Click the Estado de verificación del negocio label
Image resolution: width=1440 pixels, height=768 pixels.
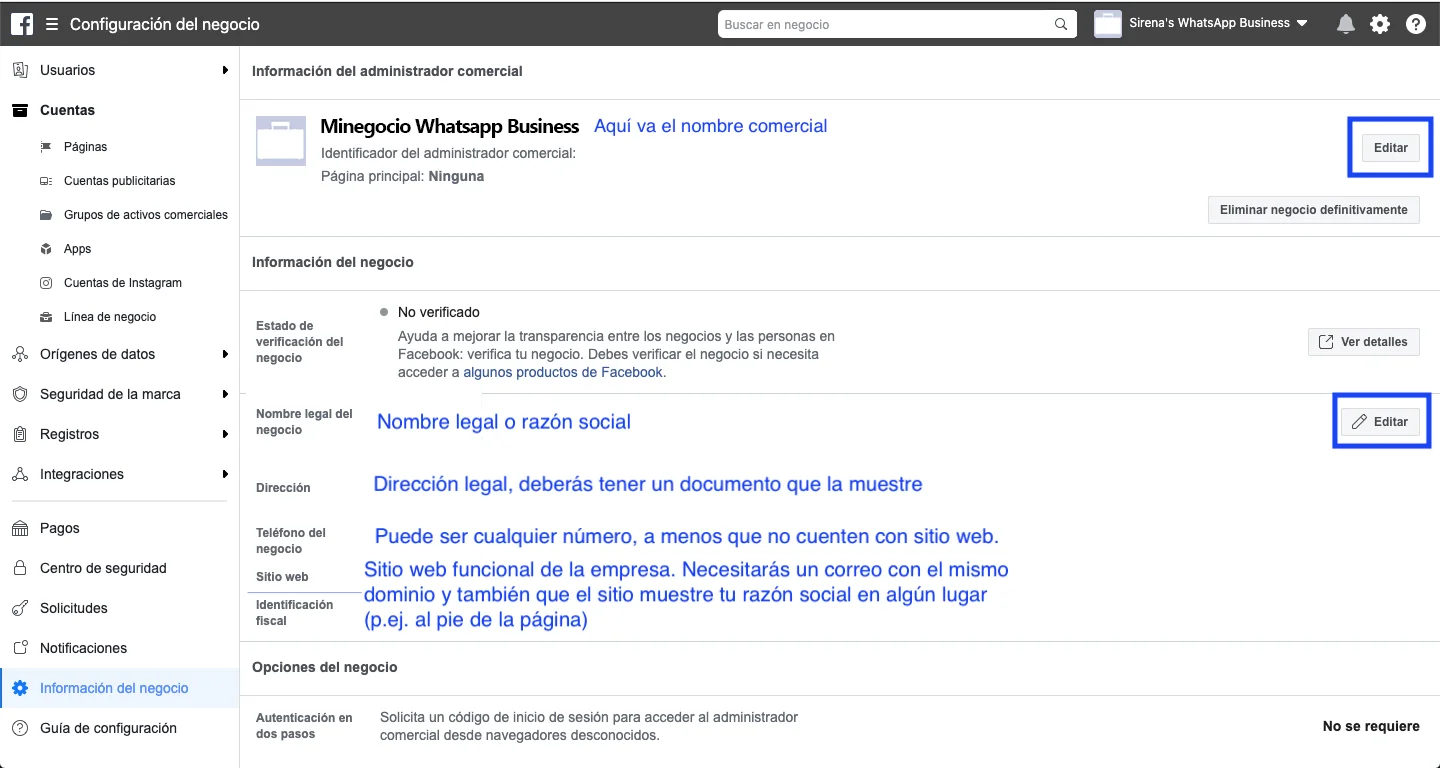300,342
